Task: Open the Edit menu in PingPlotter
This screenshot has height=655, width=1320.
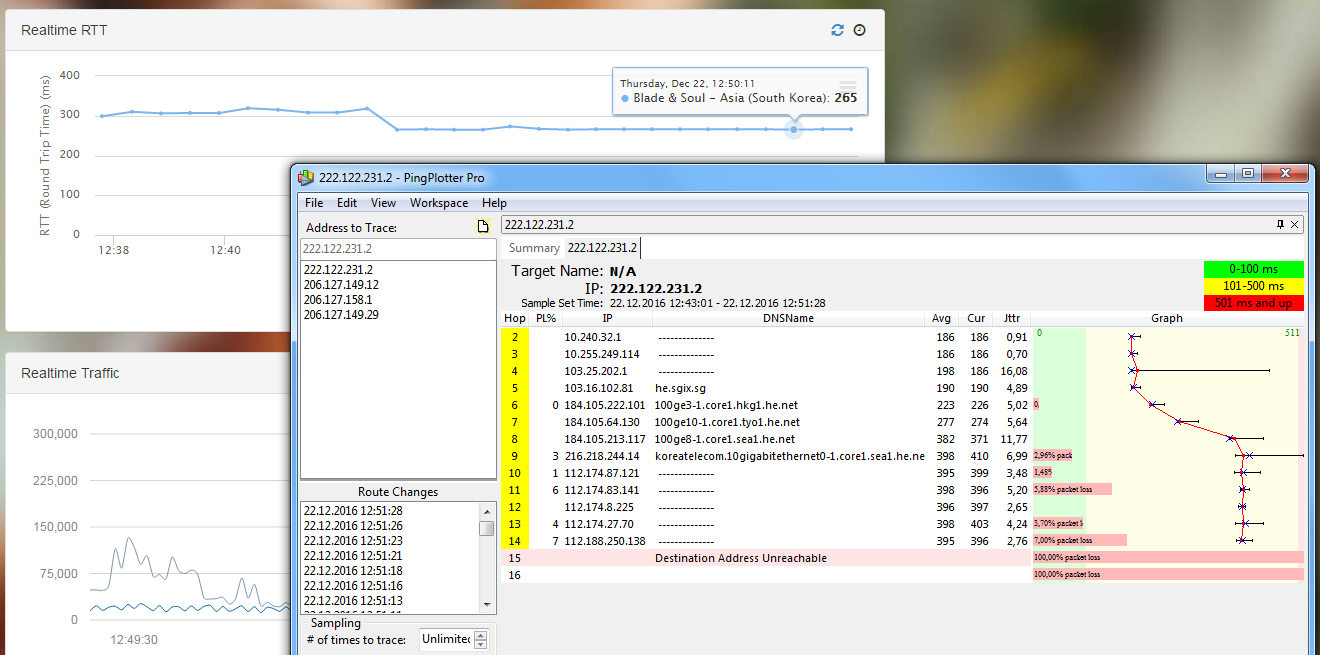Action: pyautogui.click(x=347, y=203)
